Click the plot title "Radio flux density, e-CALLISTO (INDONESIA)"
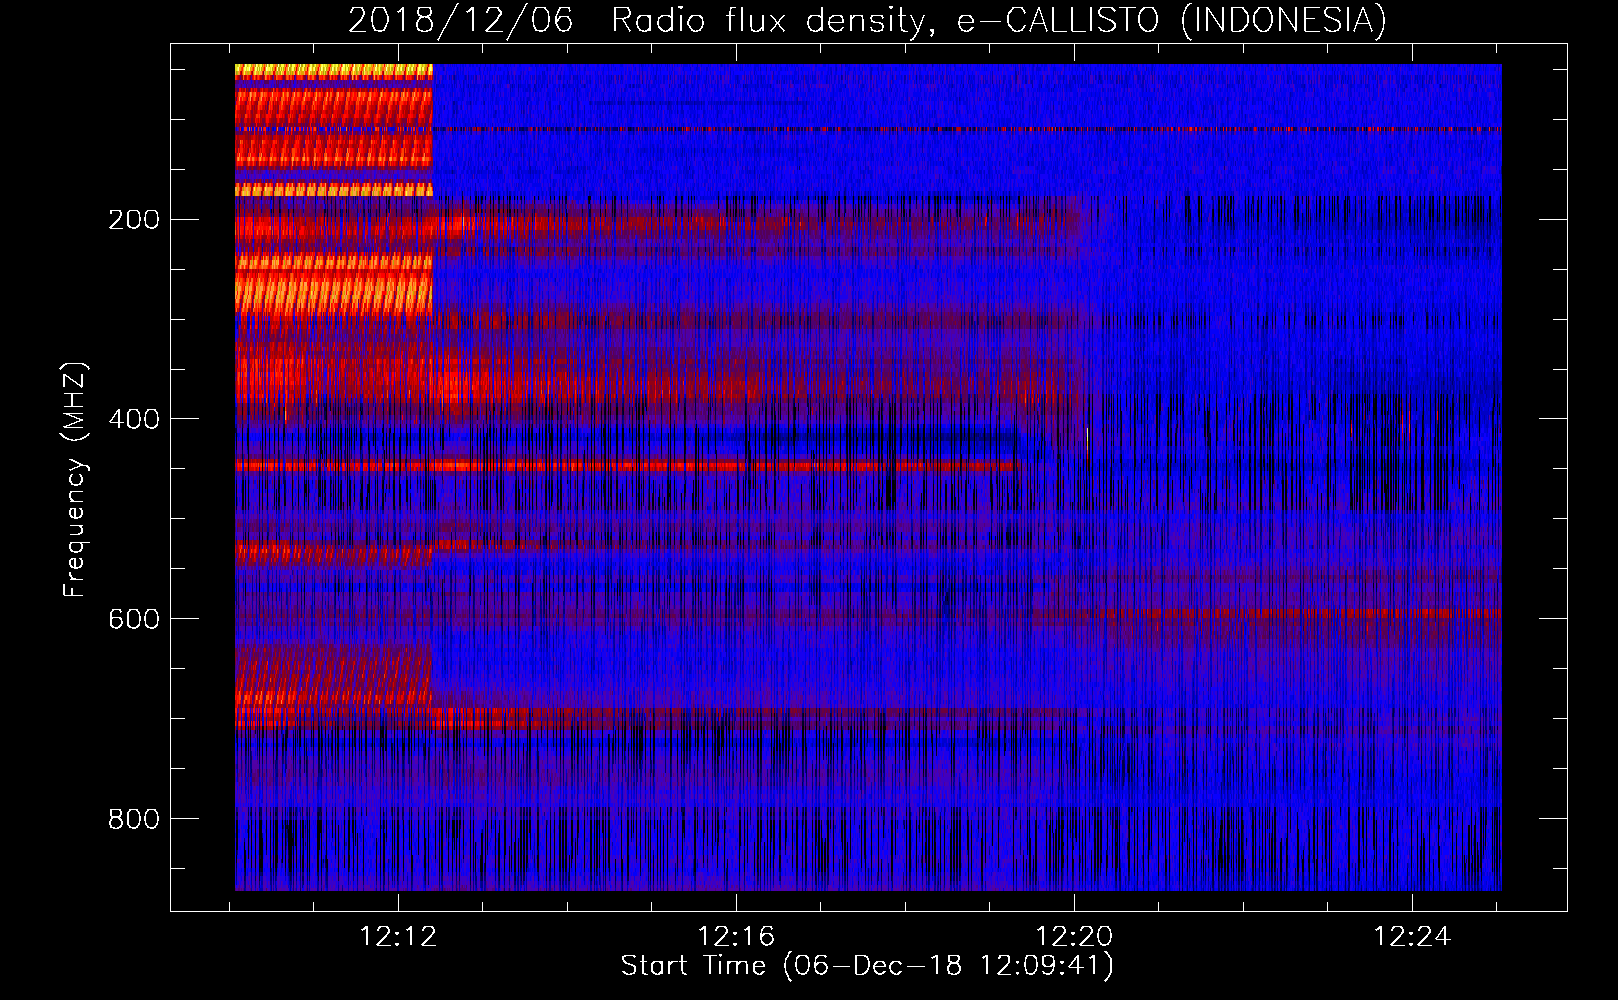This screenshot has width=1618, height=1000. 999,20
